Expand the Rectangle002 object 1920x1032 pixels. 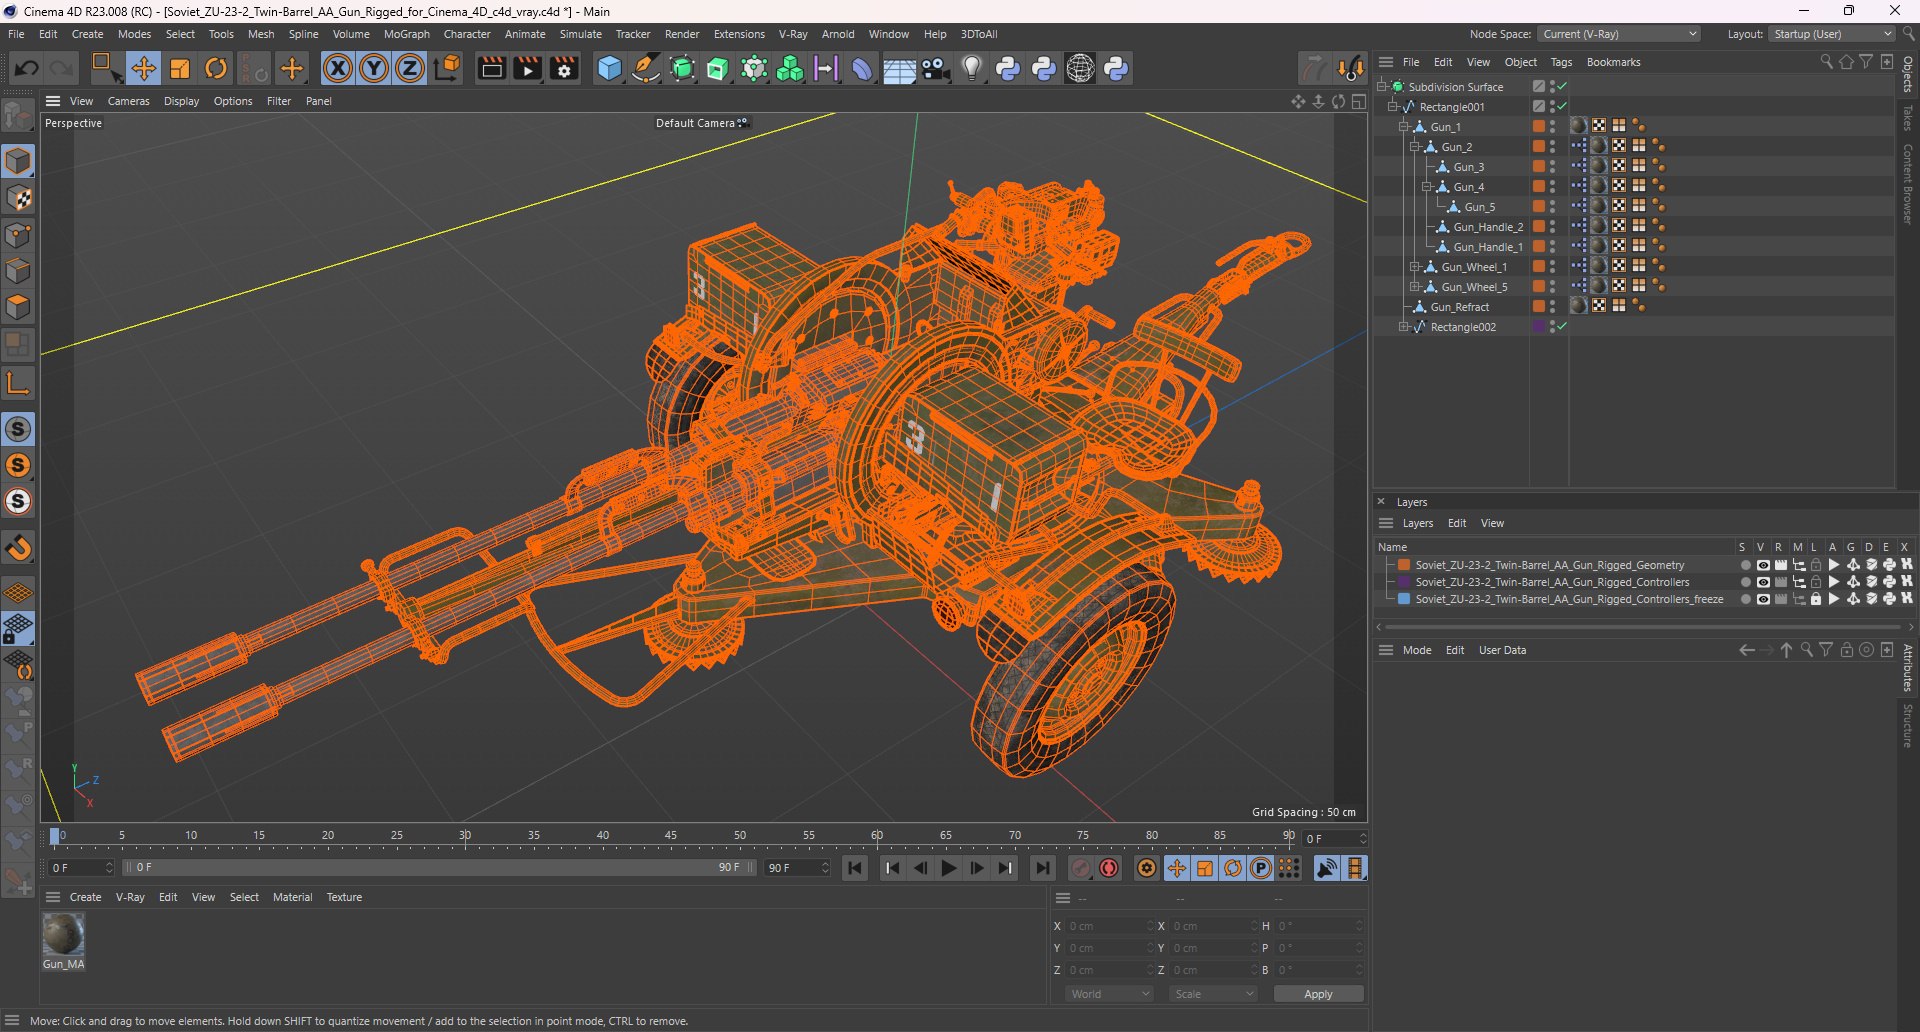[x=1404, y=327]
